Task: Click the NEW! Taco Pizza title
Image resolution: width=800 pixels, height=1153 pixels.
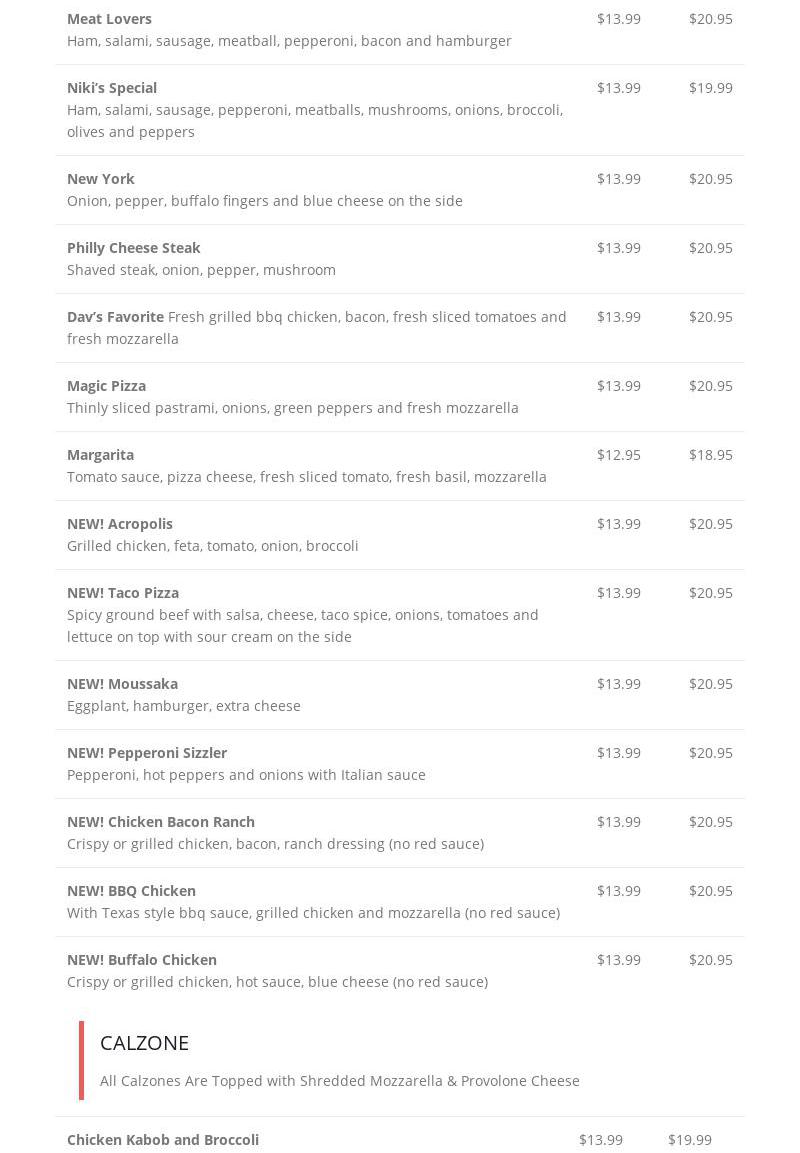Action: [x=123, y=593]
